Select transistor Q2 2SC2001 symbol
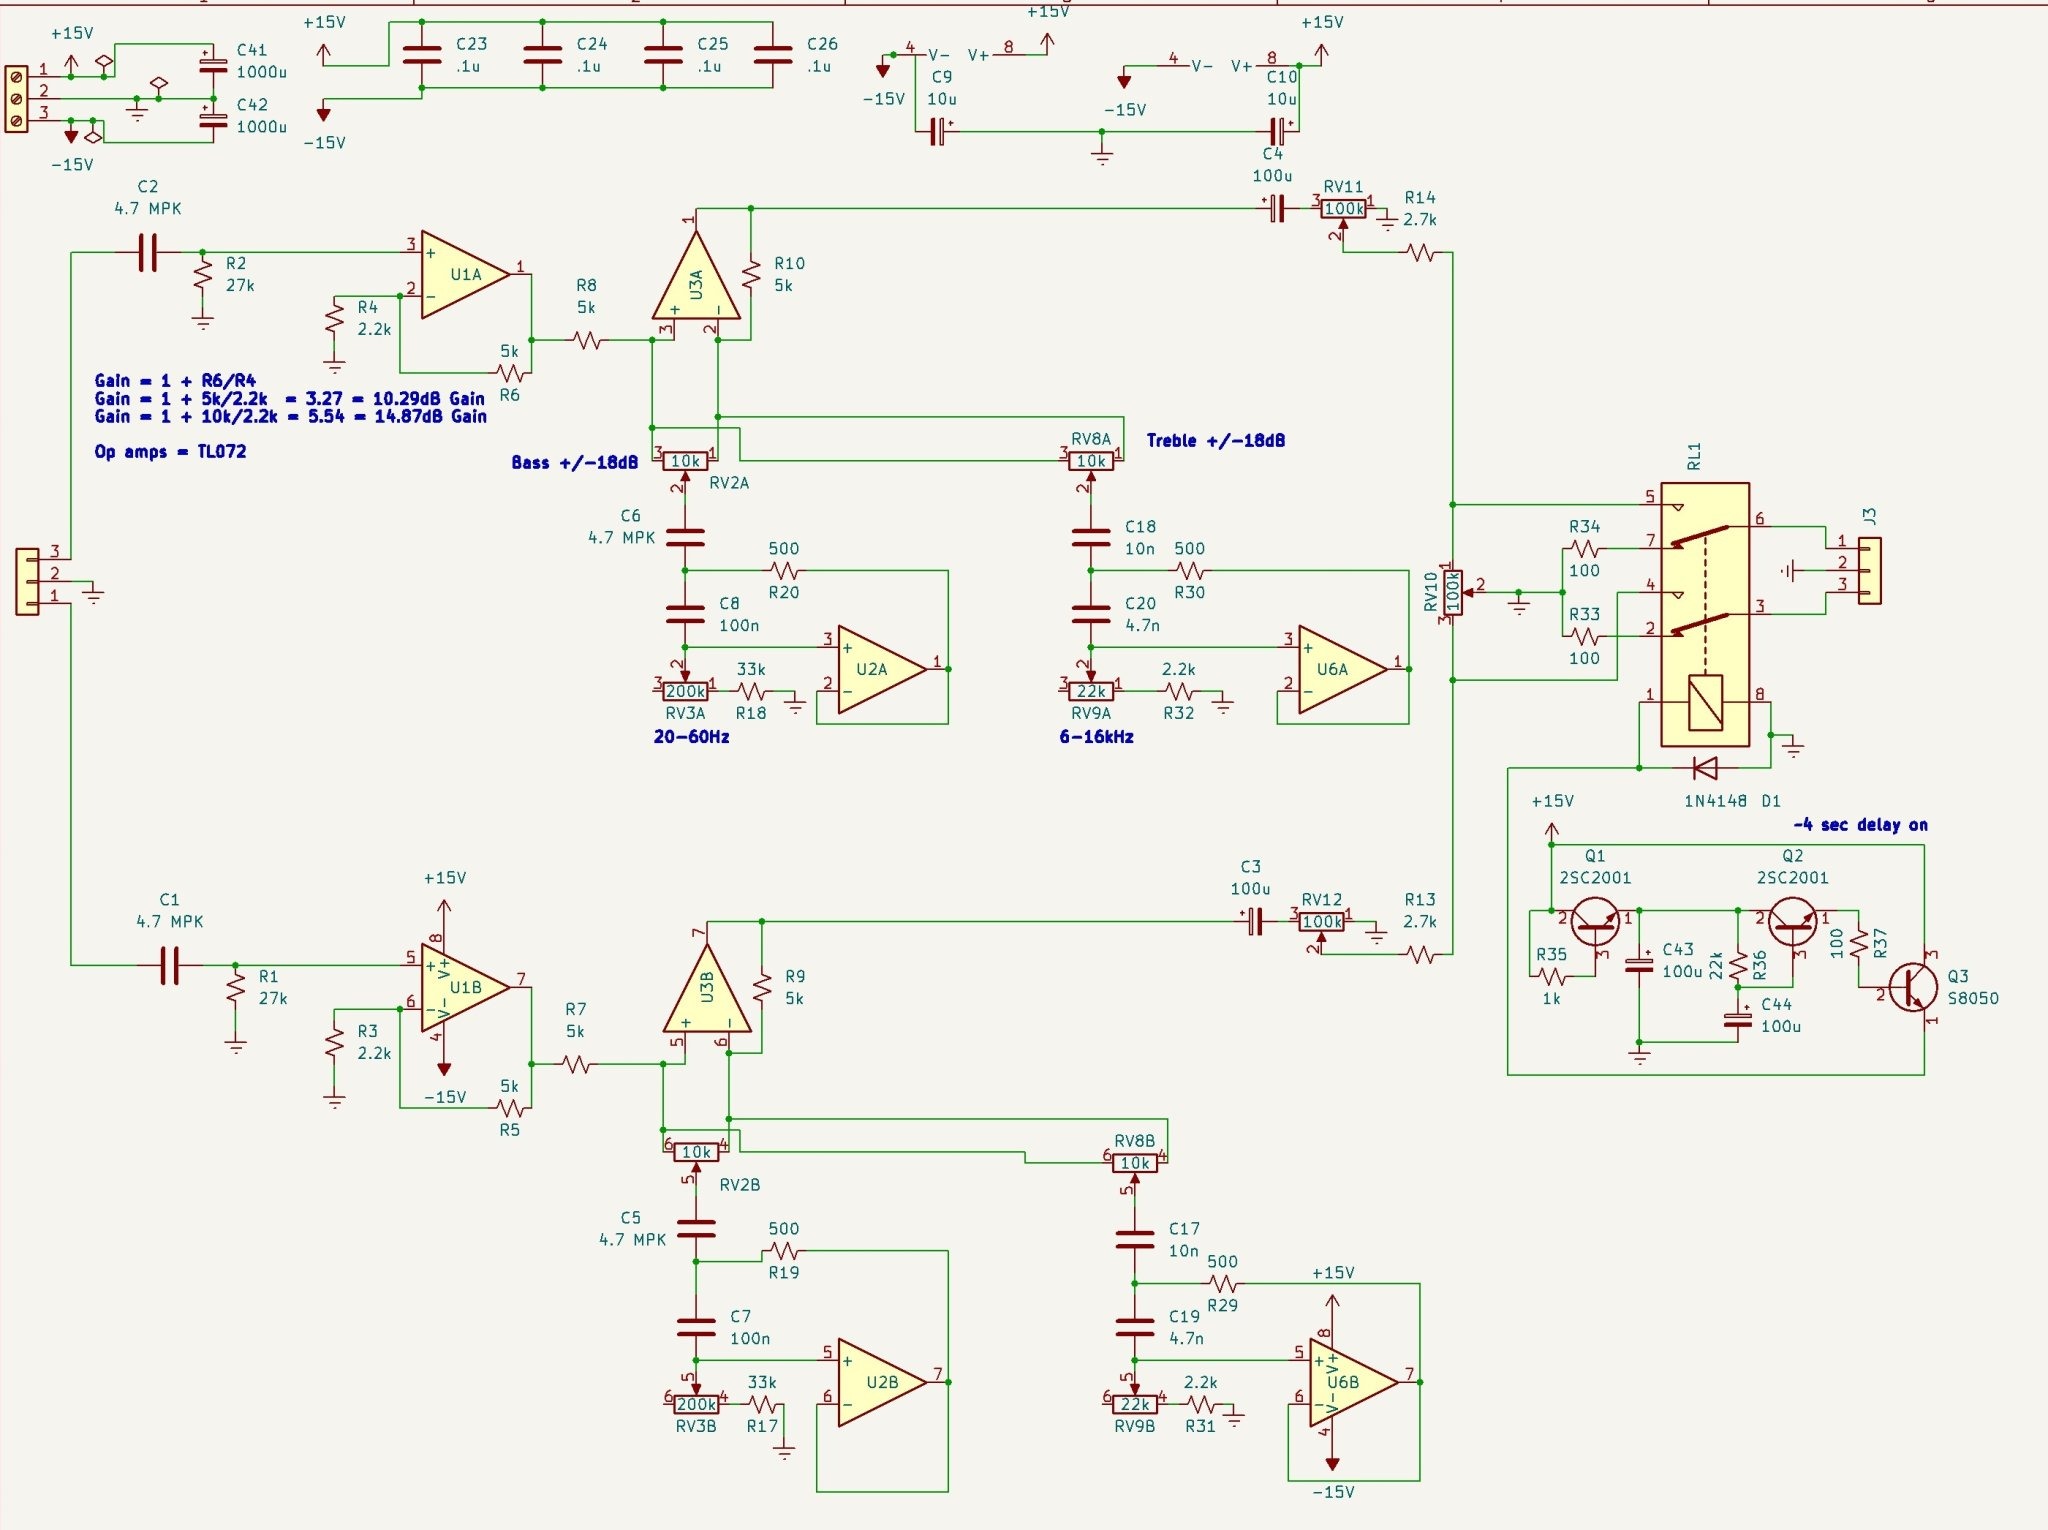The width and height of the screenshot is (2048, 1530). (1793, 922)
